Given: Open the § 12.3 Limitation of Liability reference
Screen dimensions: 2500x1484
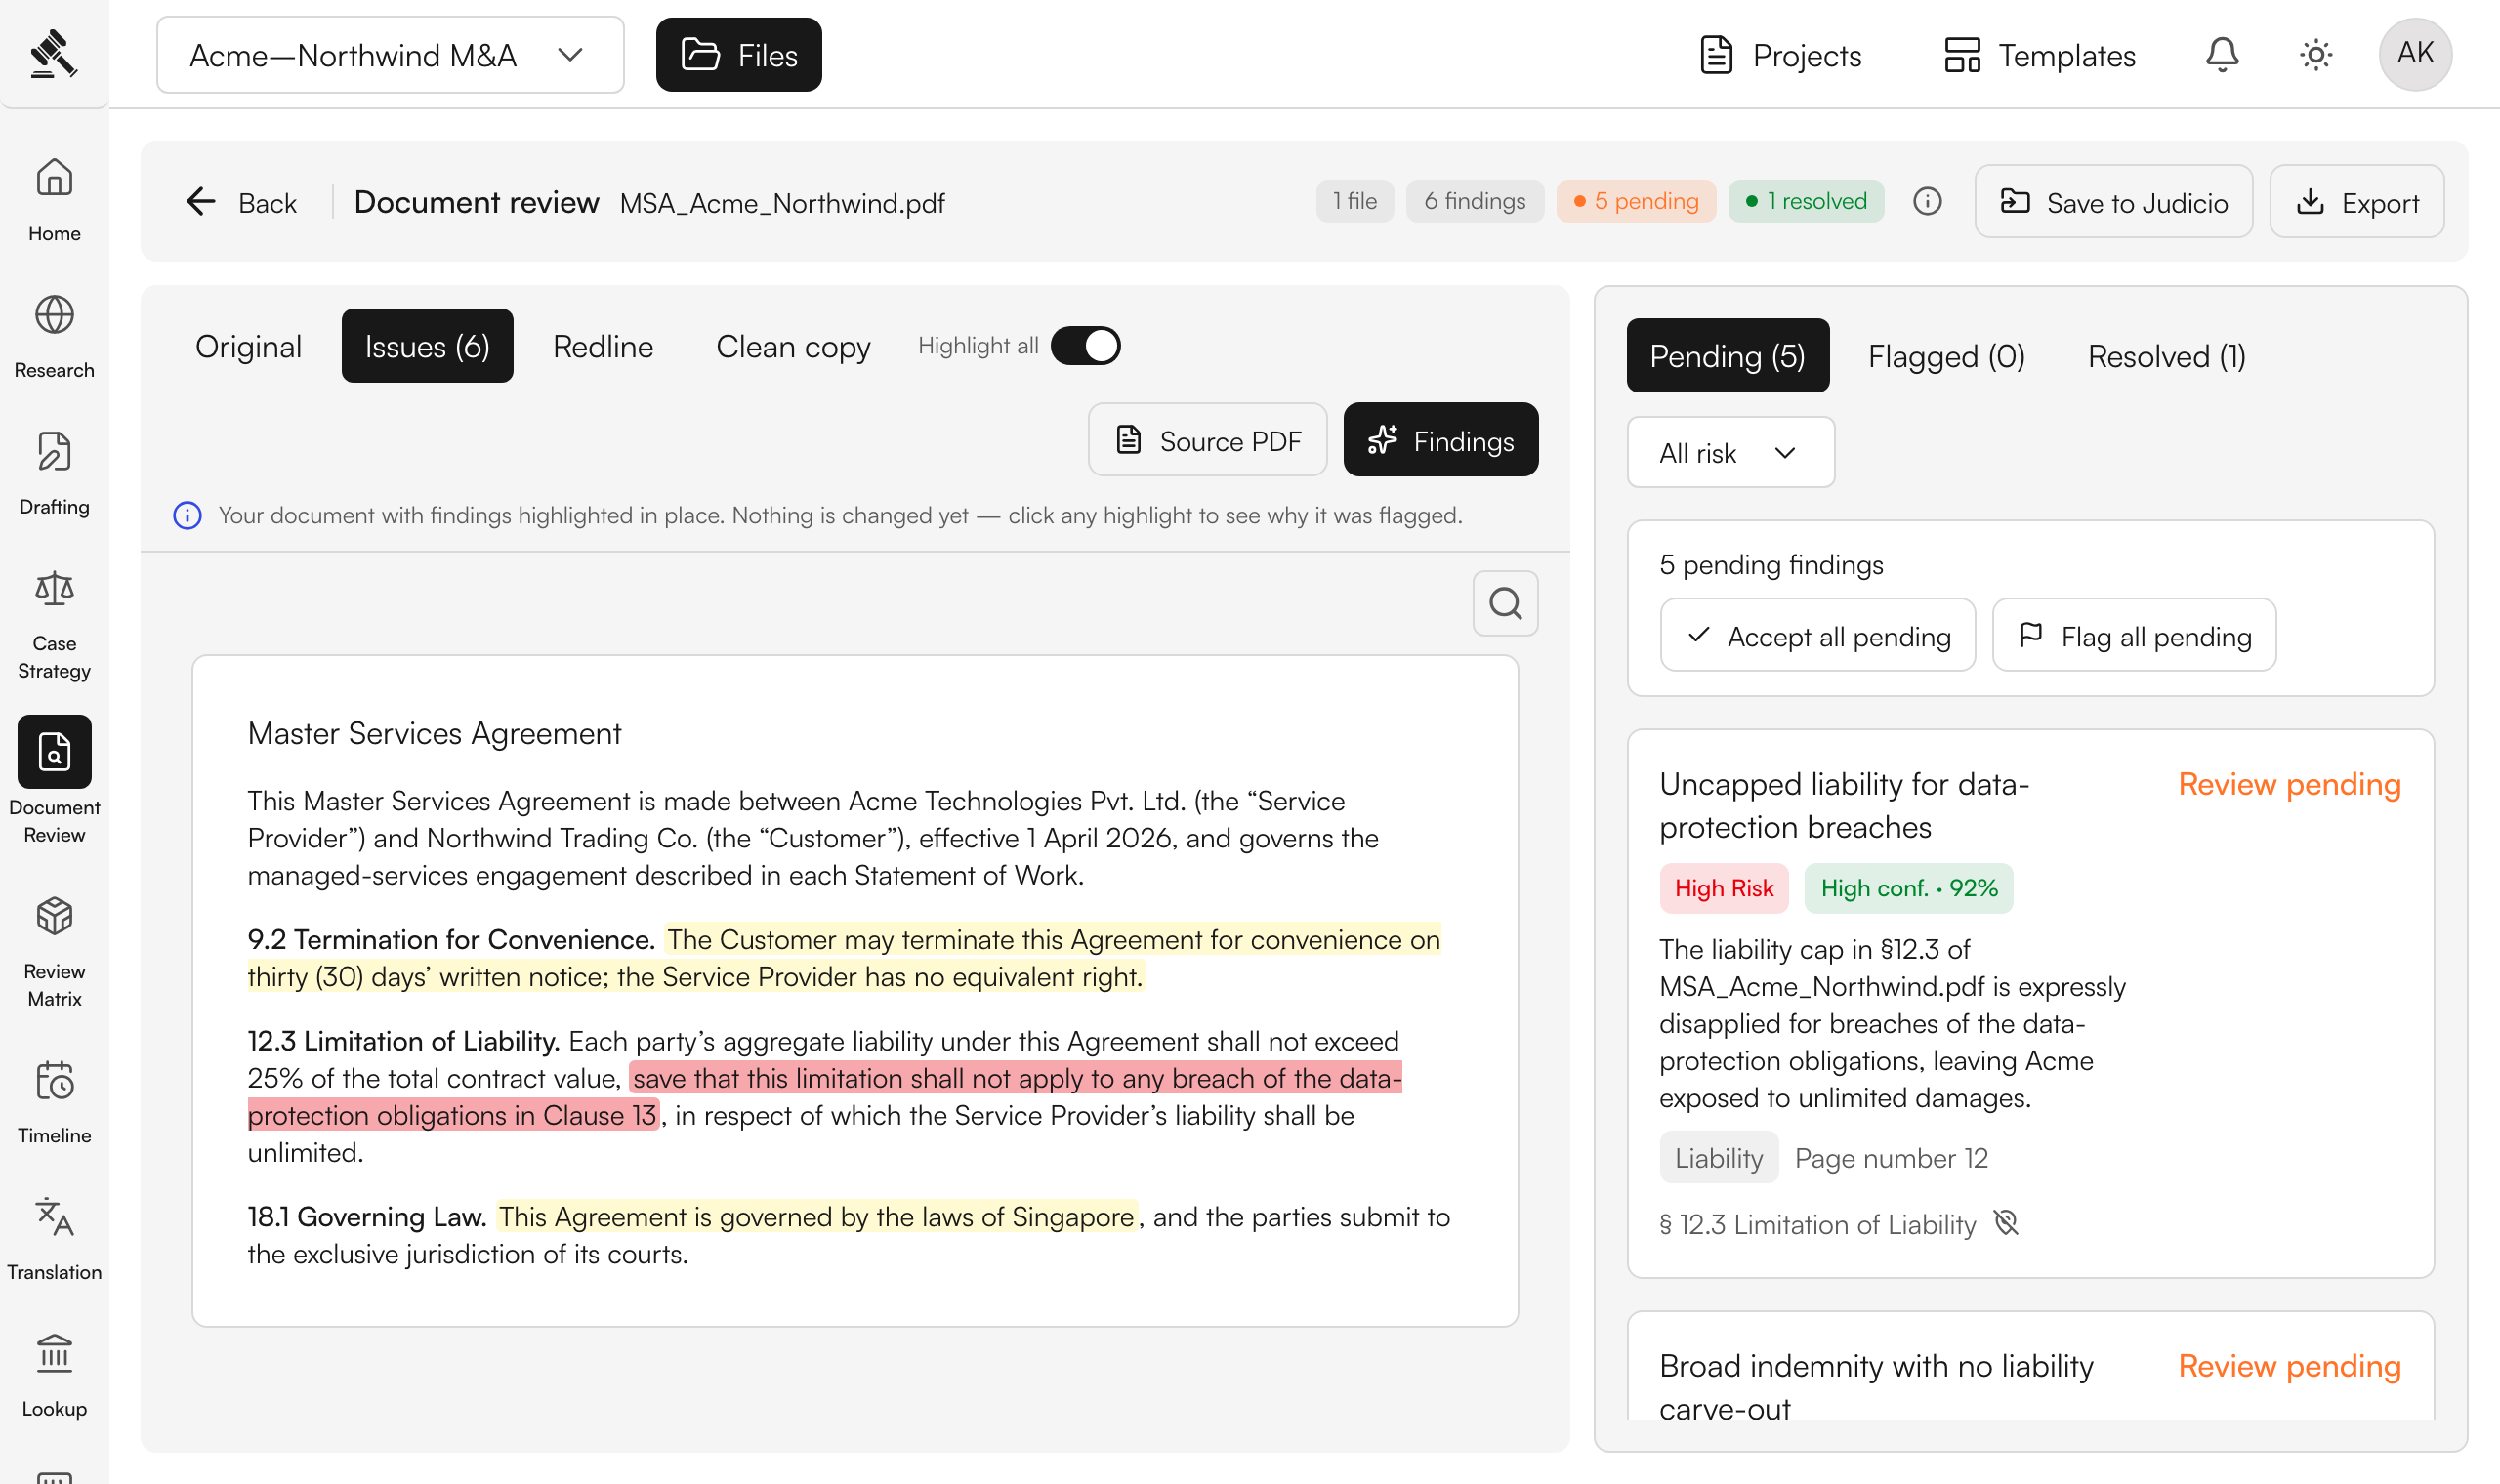Looking at the screenshot, I should [1817, 1224].
